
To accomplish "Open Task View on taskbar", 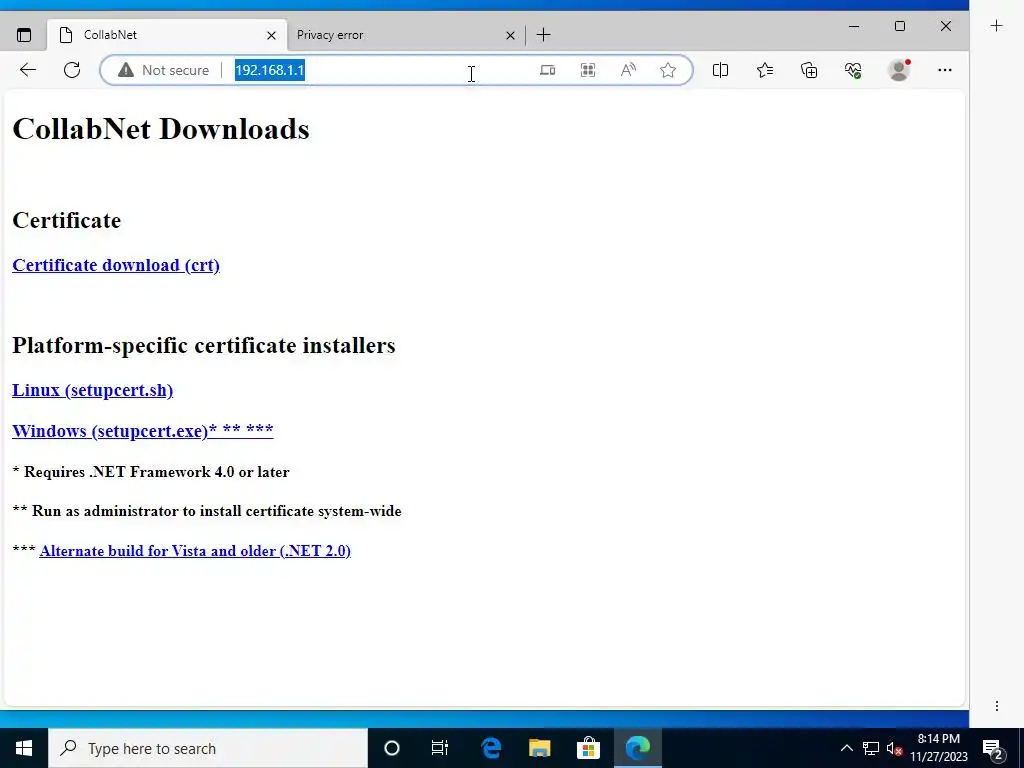I will [x=440, y=748].
